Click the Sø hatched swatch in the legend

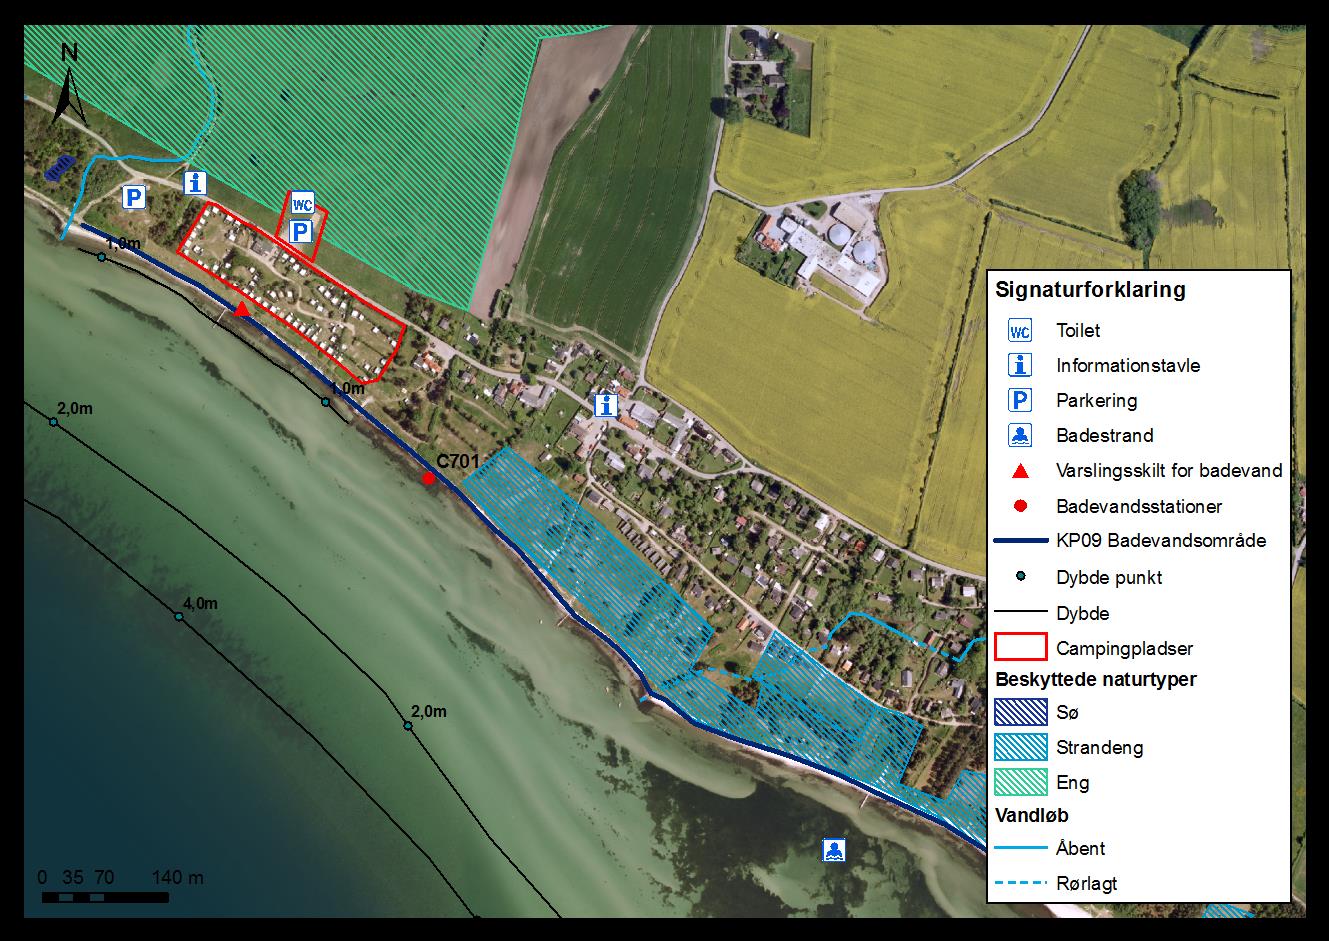1020,712
